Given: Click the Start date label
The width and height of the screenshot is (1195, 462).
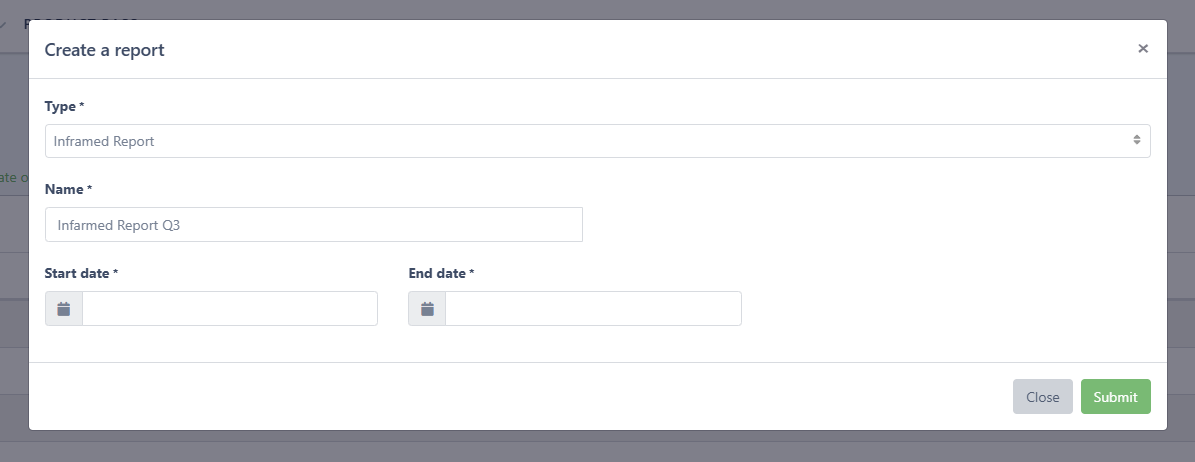Looking at the screenshot, I should (x=77, y=273).
